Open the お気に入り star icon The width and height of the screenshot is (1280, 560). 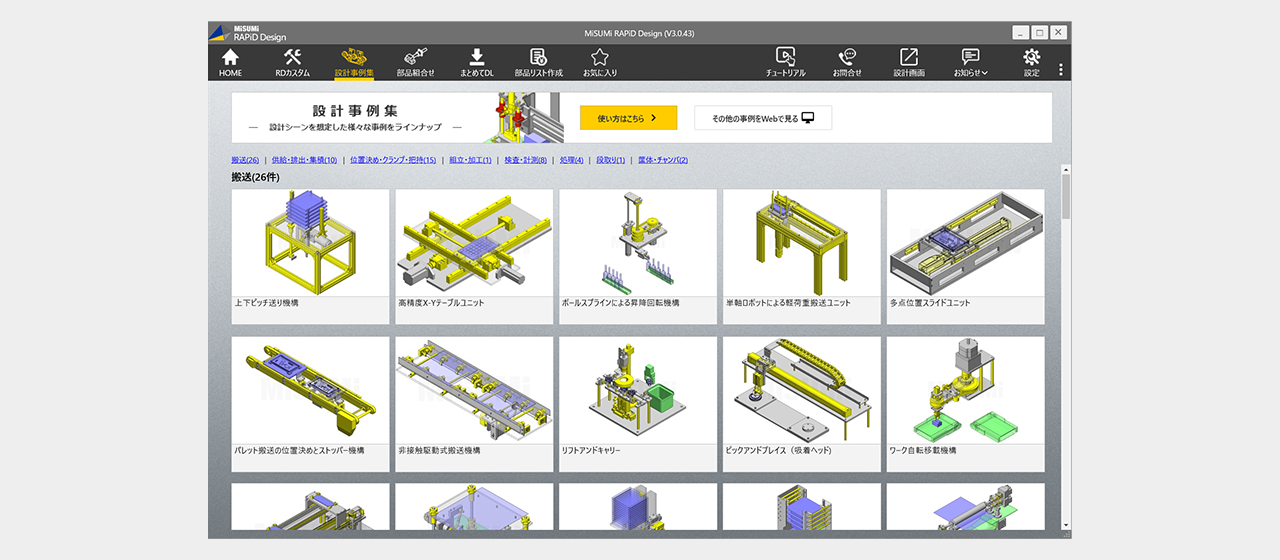pyautogui.click(x=600, y=62)
